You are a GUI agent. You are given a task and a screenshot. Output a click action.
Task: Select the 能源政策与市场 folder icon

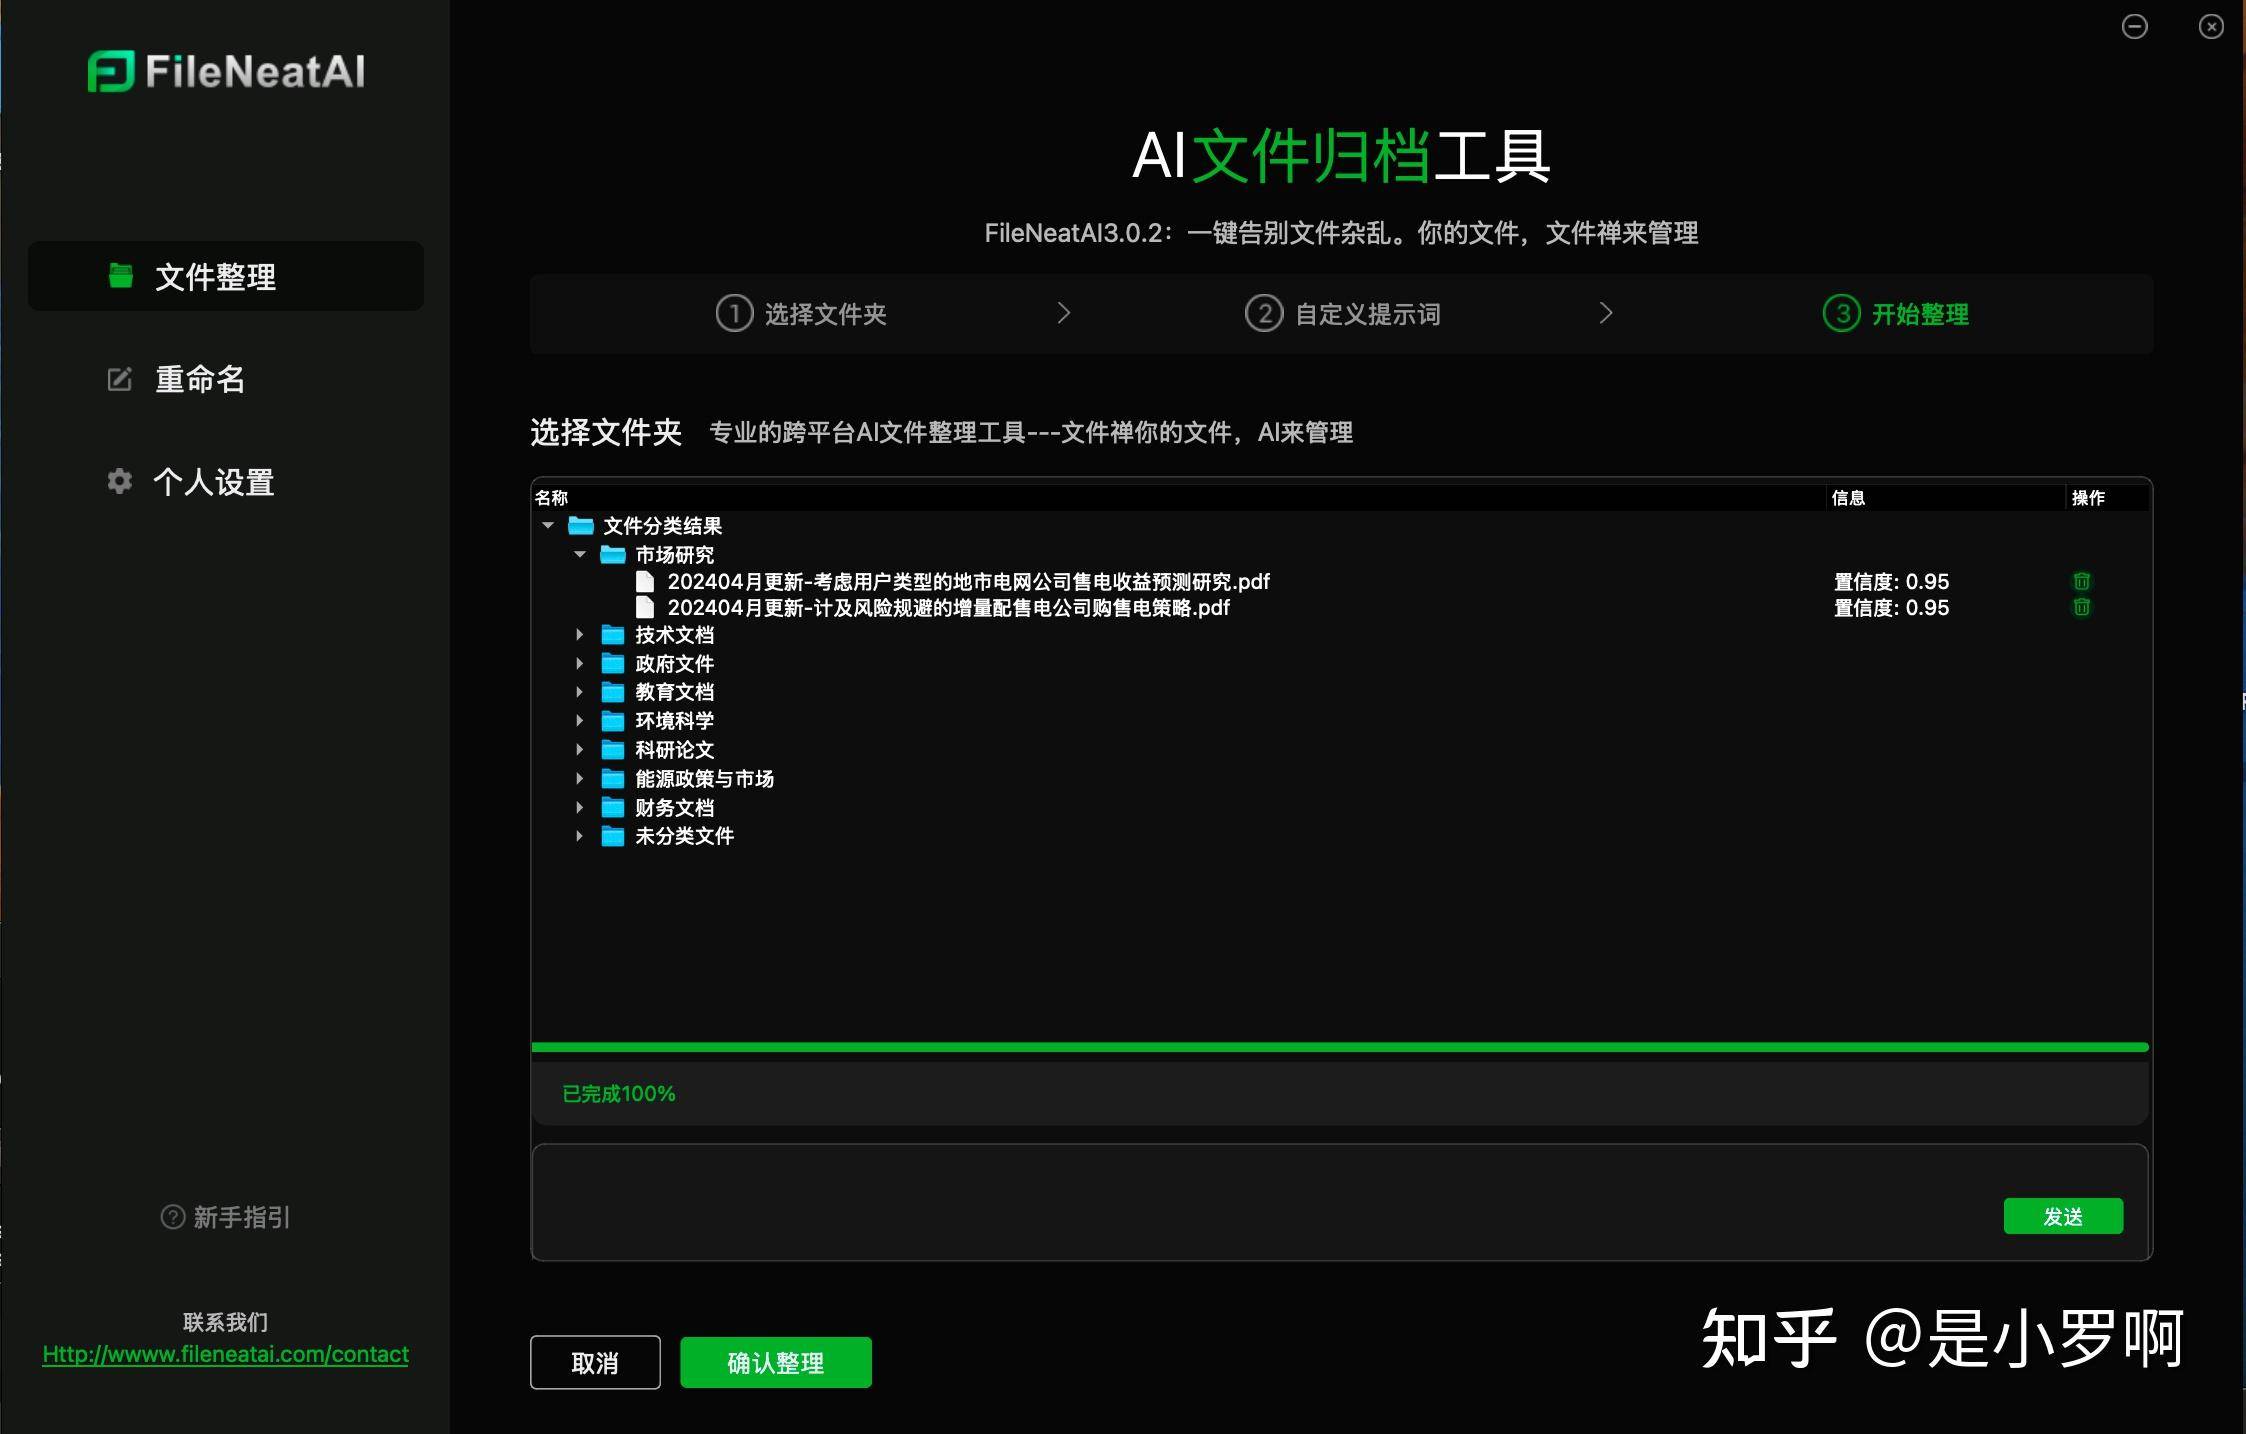click(613, 778)
